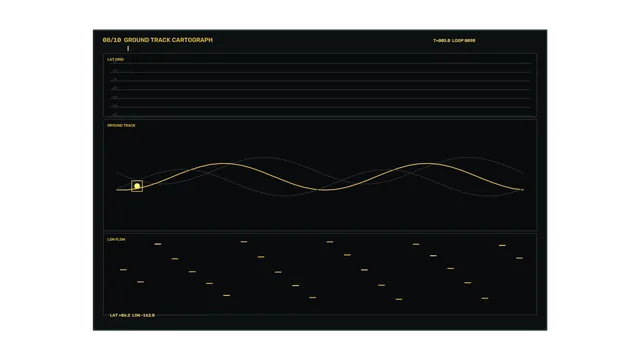Image resolution: width=640 pixels, height=360 pixels.
Task: Click the 'GROUND TRACK' panel label
Action: click(x=121, y=125)
